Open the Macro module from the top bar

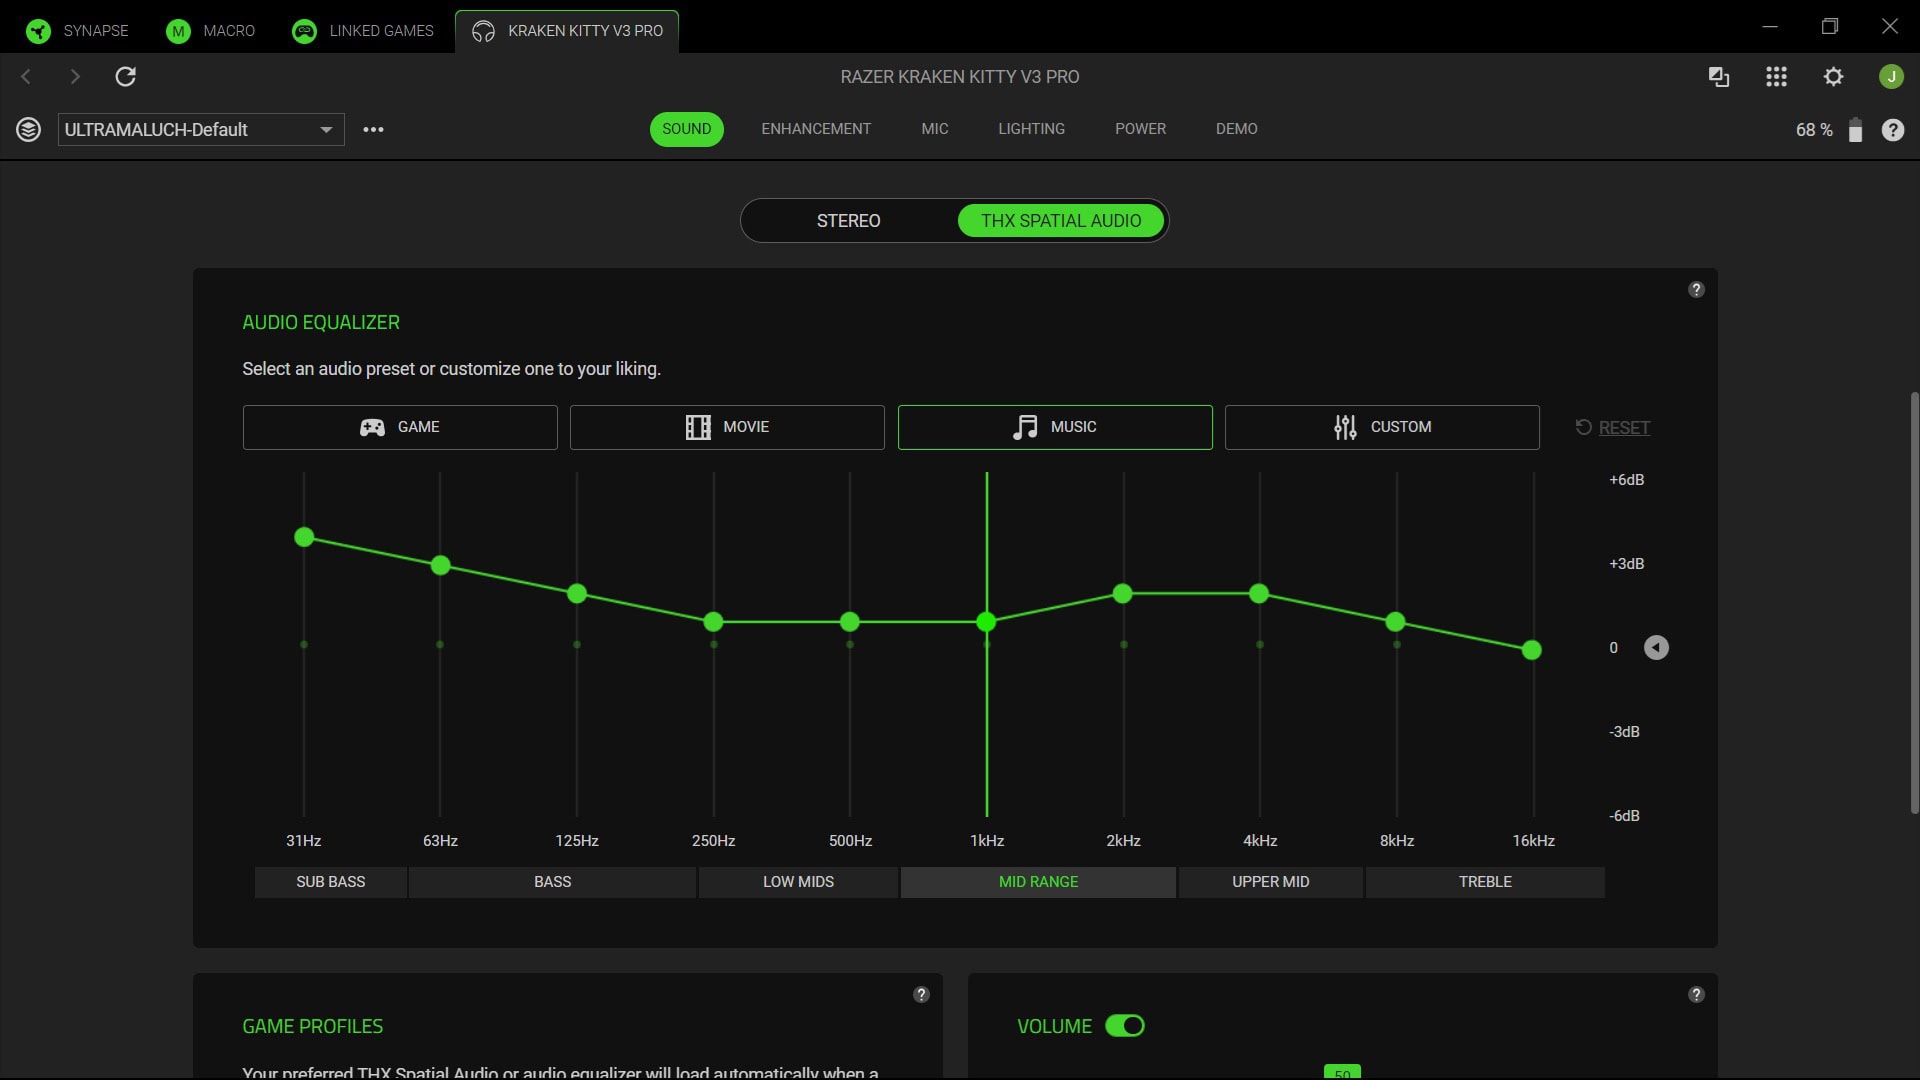pyautogui.click(x=210, y=30)
